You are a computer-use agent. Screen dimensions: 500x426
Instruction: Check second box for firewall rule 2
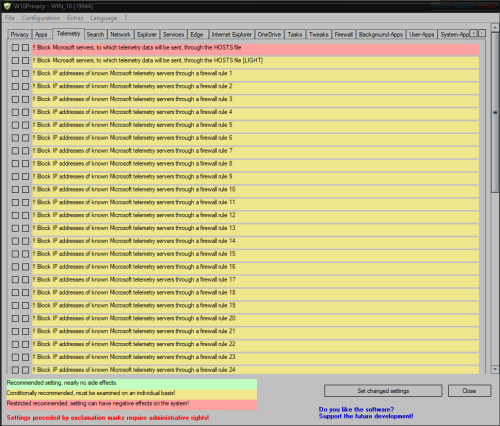(26, 86)
